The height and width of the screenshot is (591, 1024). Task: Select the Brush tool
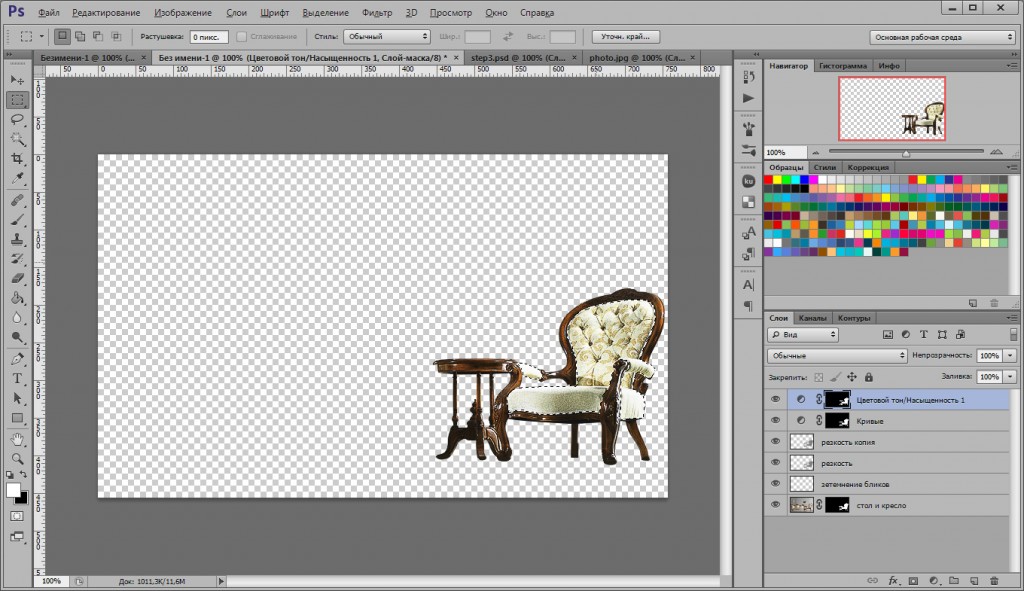pos(17,219)
